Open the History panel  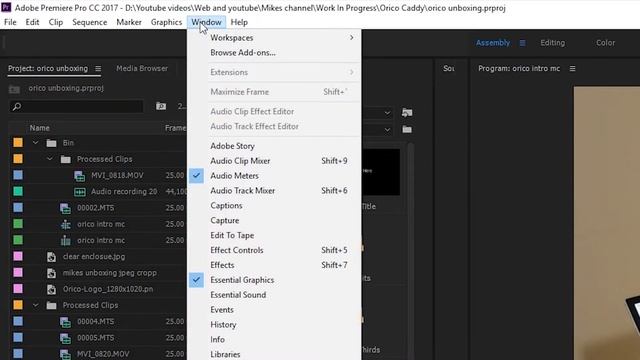tap(274, 324)
